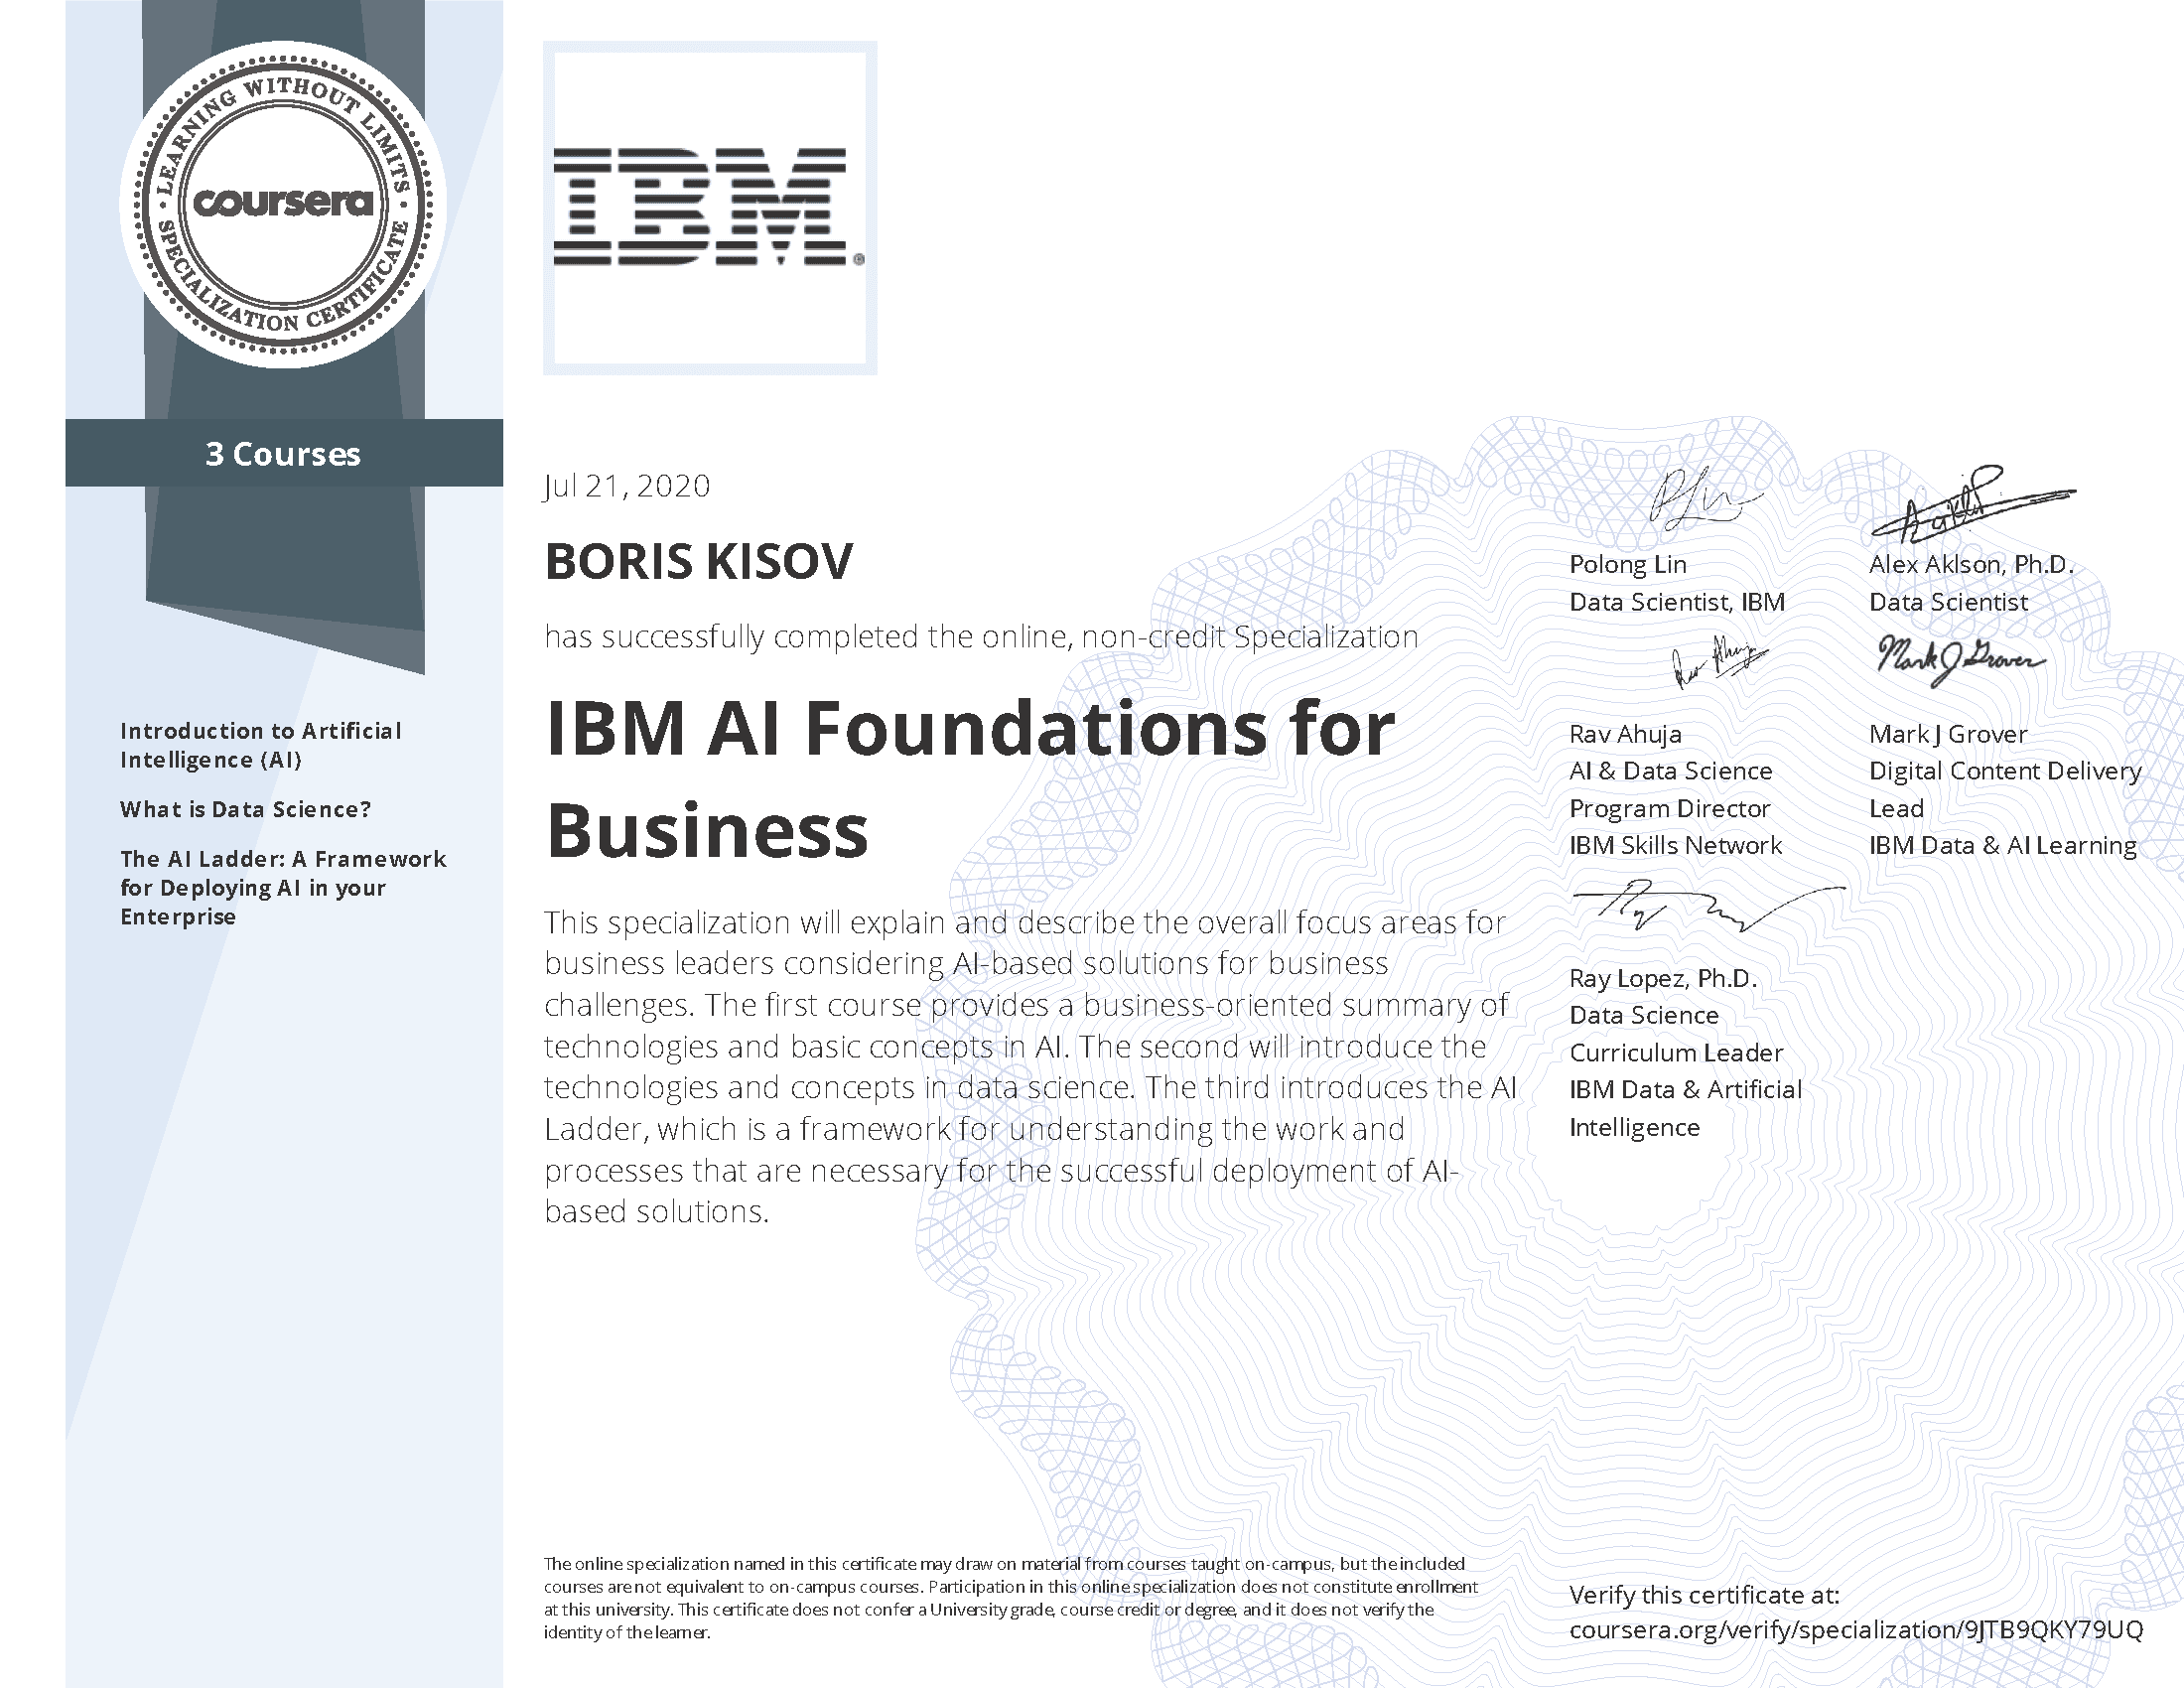Viewport: 2184px width, 1688px height.
Task: Click Polong Lin's signature
Action: pyautogui.click(x=1705, y=498)
